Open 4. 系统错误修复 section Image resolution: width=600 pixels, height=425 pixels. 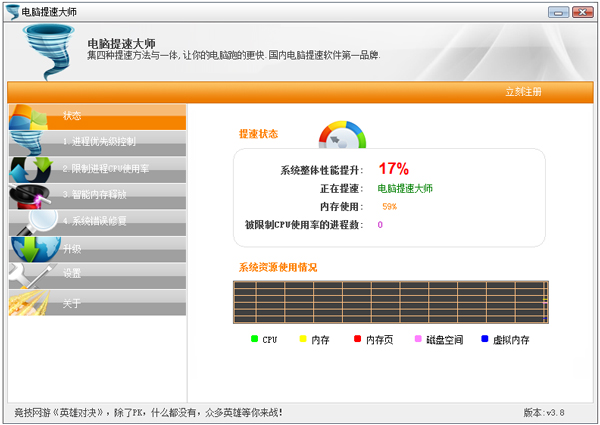pyautogui.click(x=98, y=222)
